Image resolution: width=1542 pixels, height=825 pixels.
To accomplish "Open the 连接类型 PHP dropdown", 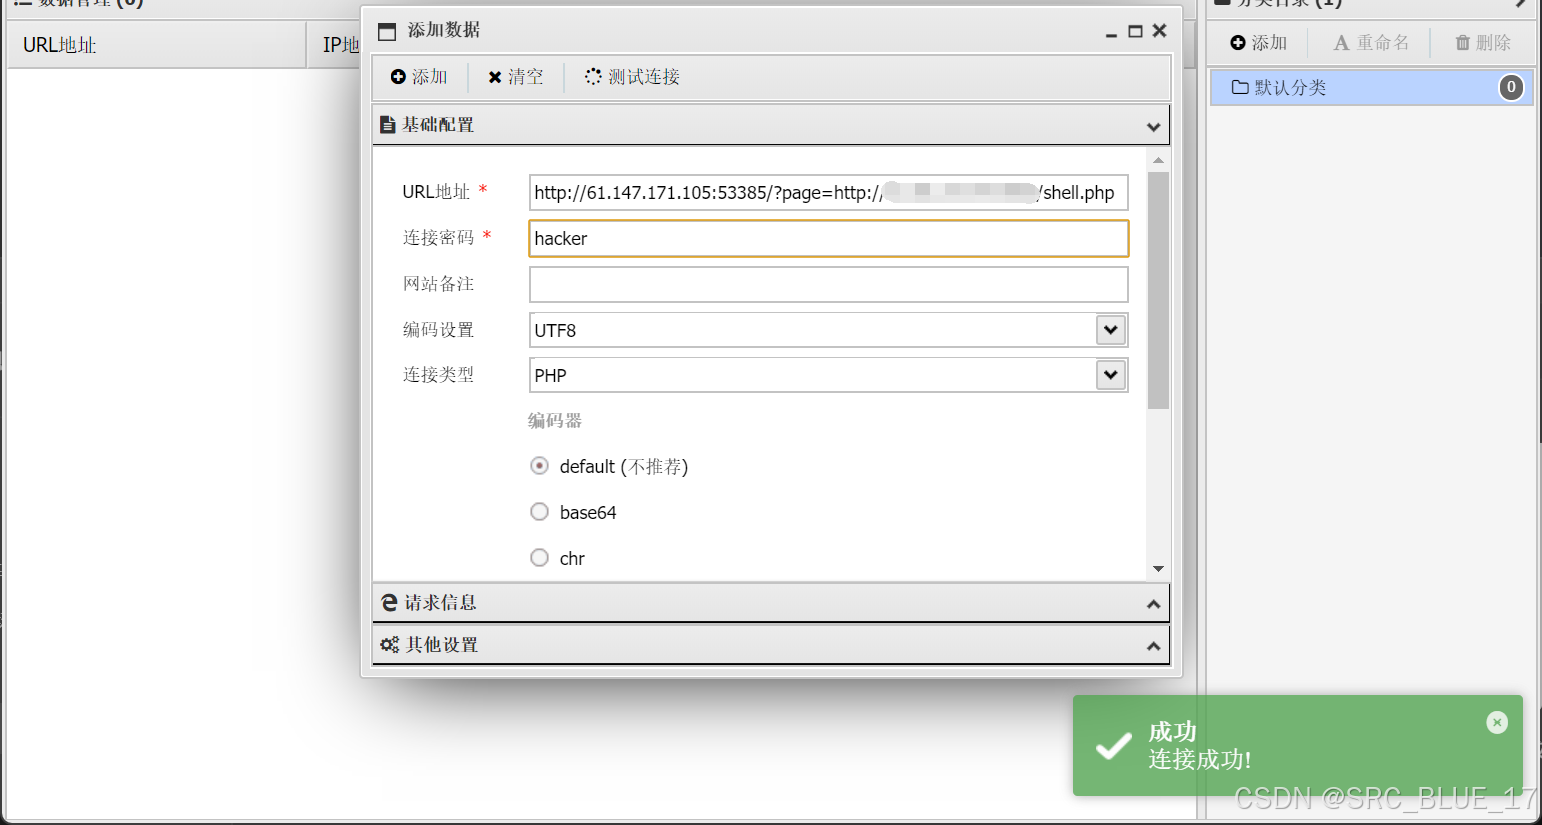I will (1109, 374).
